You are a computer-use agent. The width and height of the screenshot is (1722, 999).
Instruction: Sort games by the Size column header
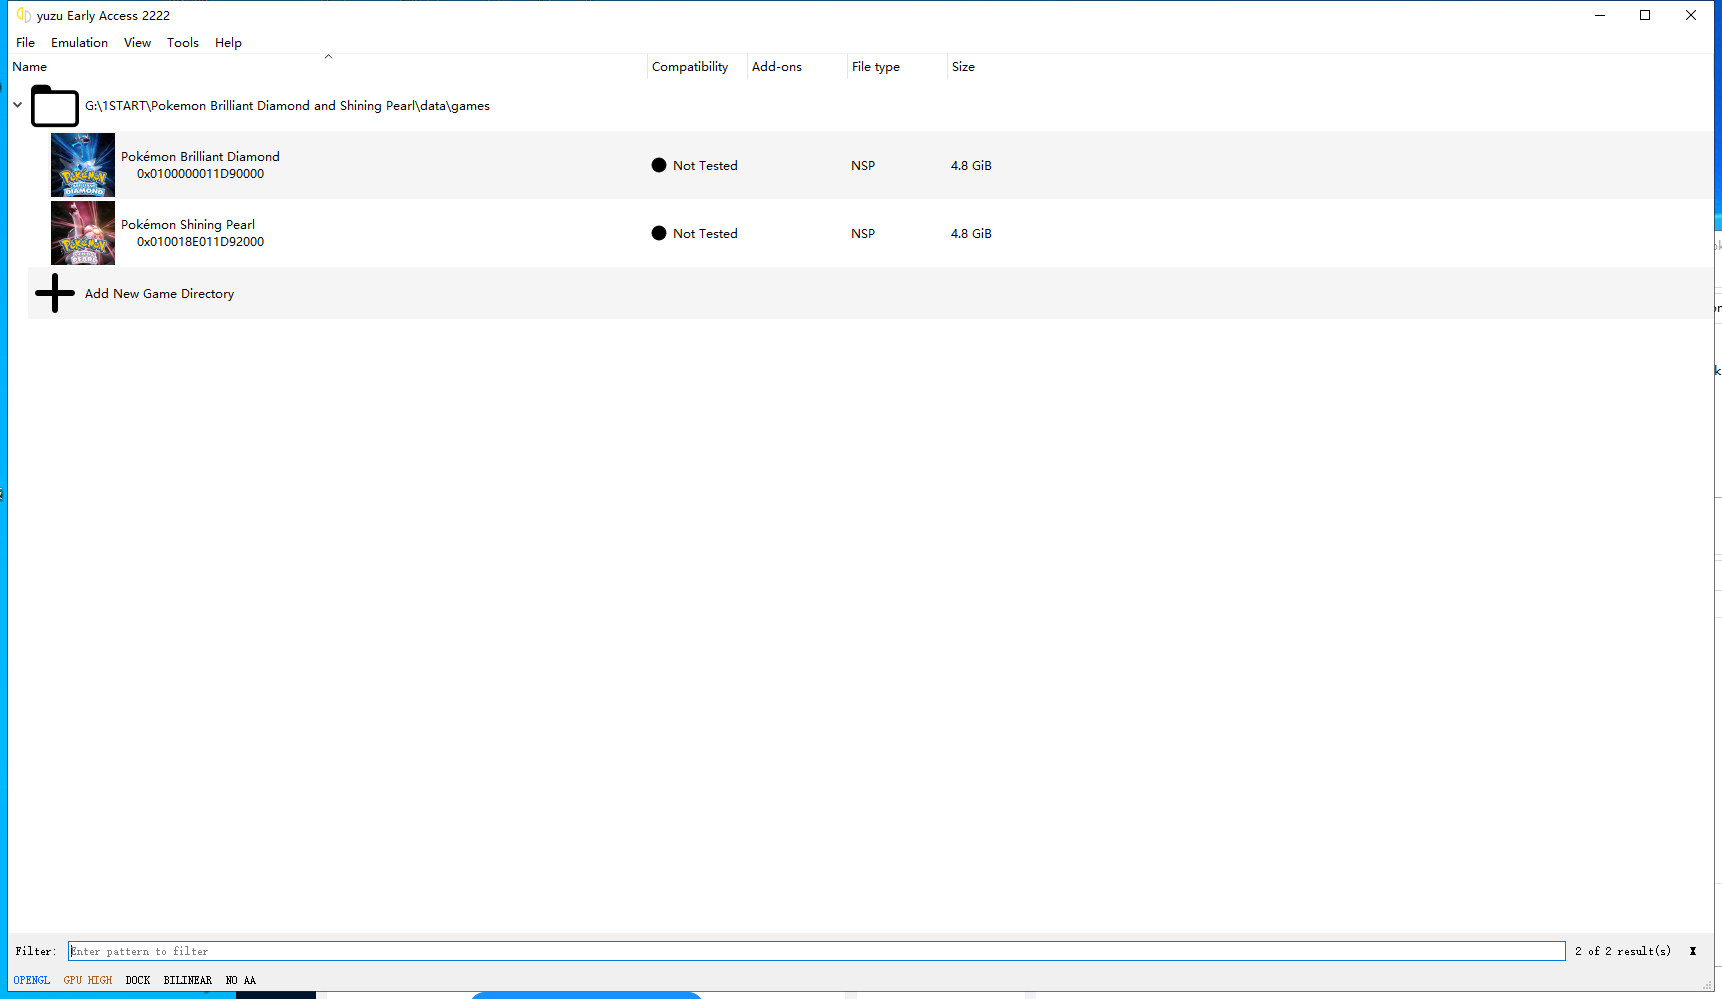click(x=963, y=67)
